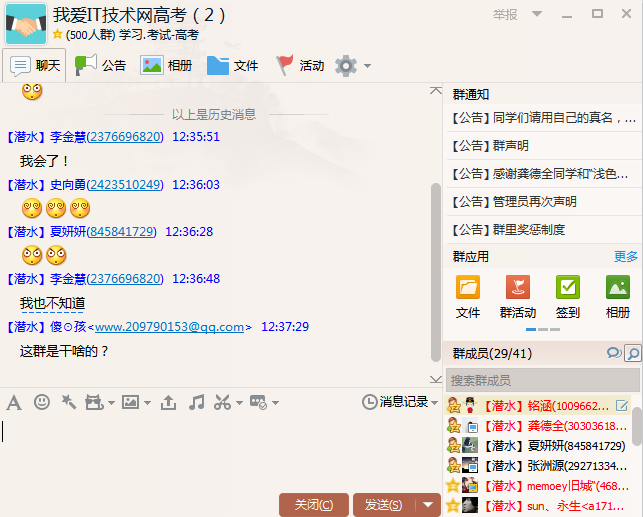Expand the window shake dropdown arrow
643x517 pixels.
coord(111,403)
